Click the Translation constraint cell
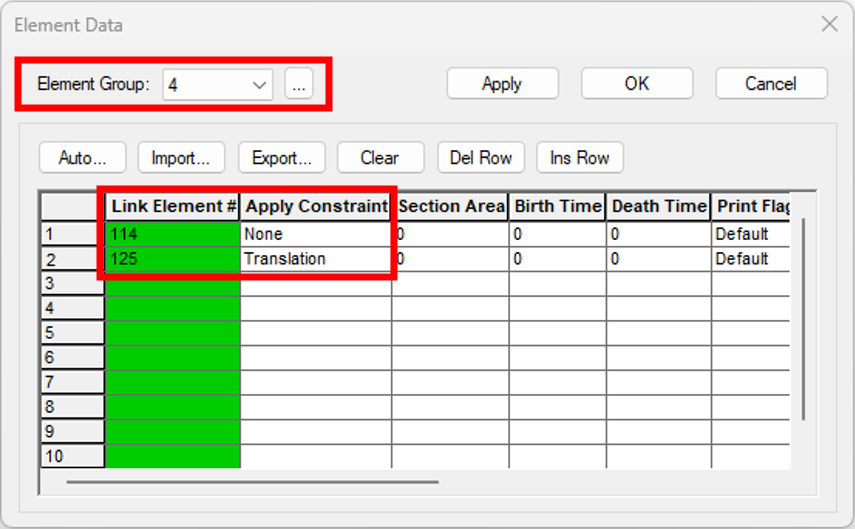 coord(316,259)
